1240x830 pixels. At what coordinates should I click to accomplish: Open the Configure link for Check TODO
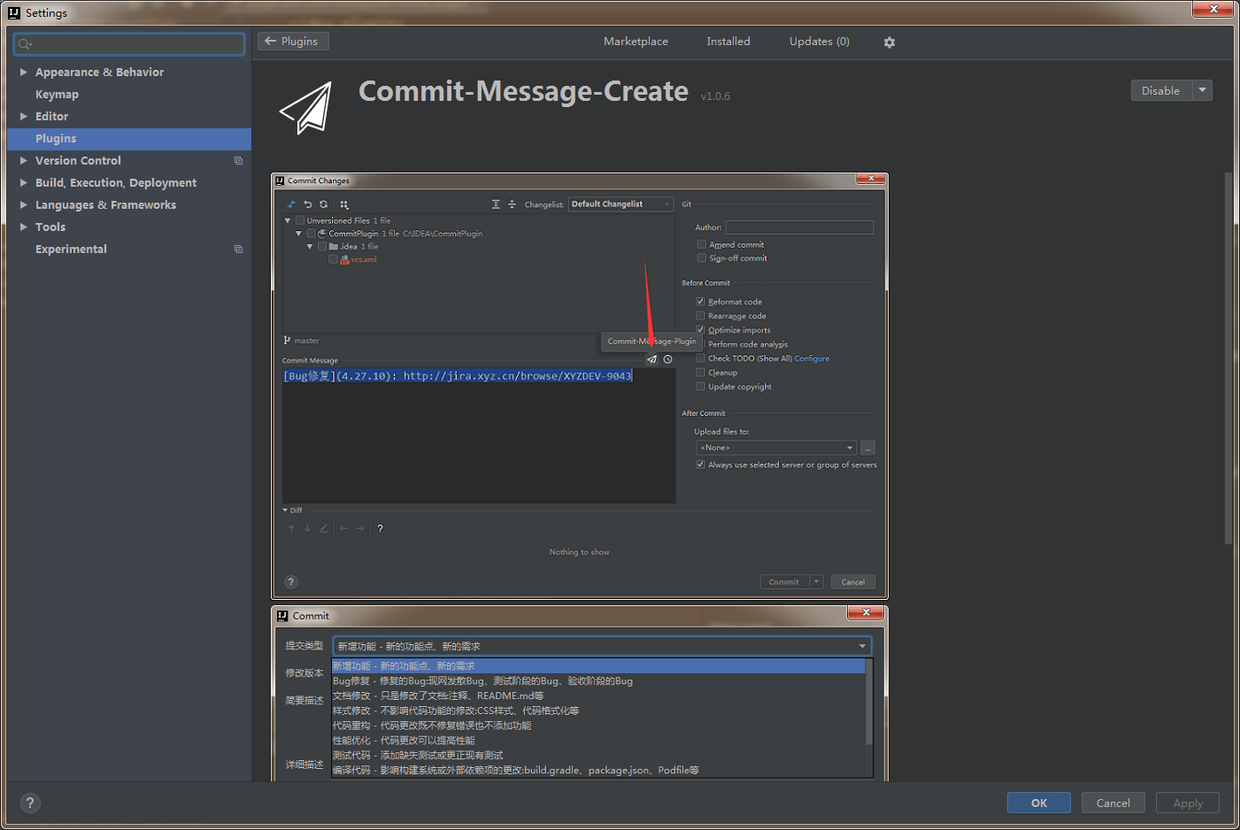812,358
